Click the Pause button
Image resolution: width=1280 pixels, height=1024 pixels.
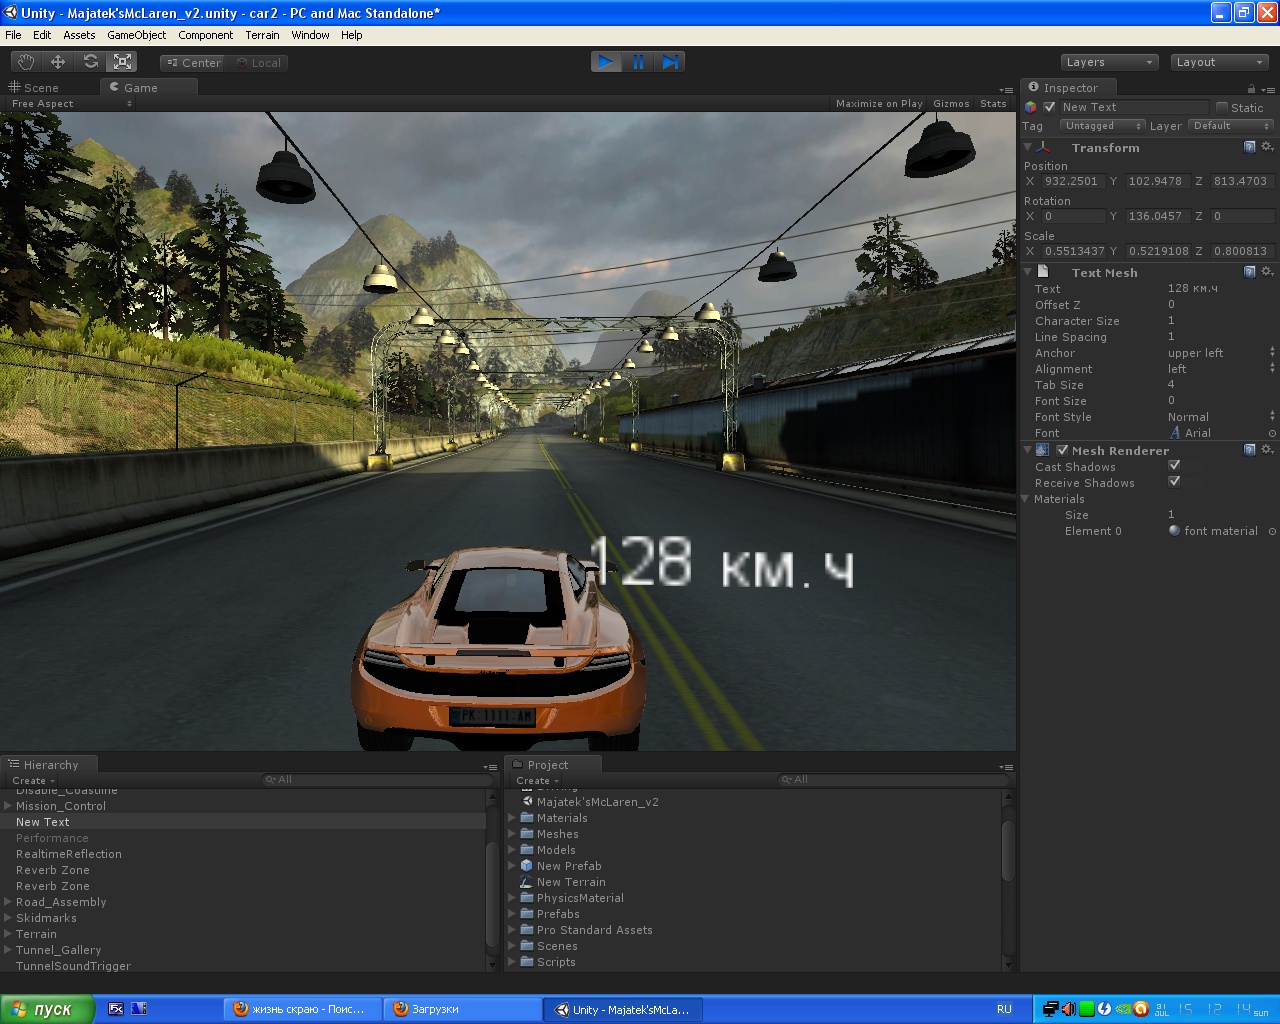(x=638, y=62)
